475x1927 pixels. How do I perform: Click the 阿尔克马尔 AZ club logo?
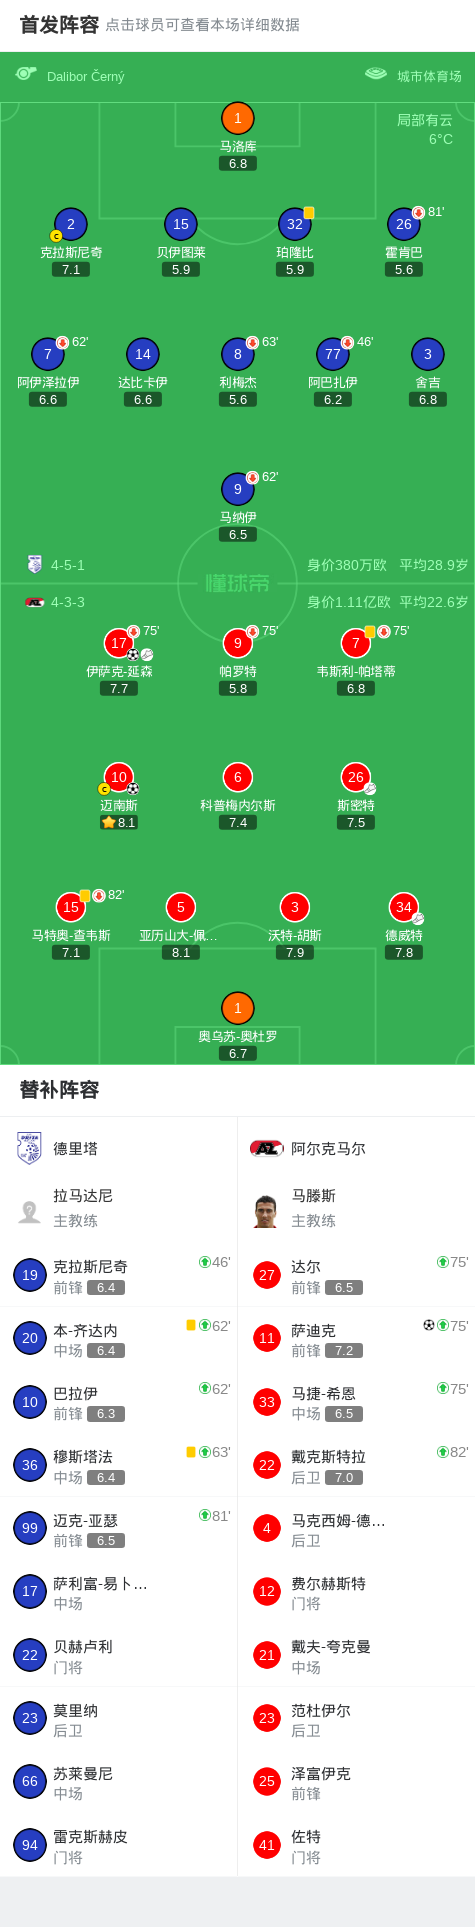tap(267, 1148)
